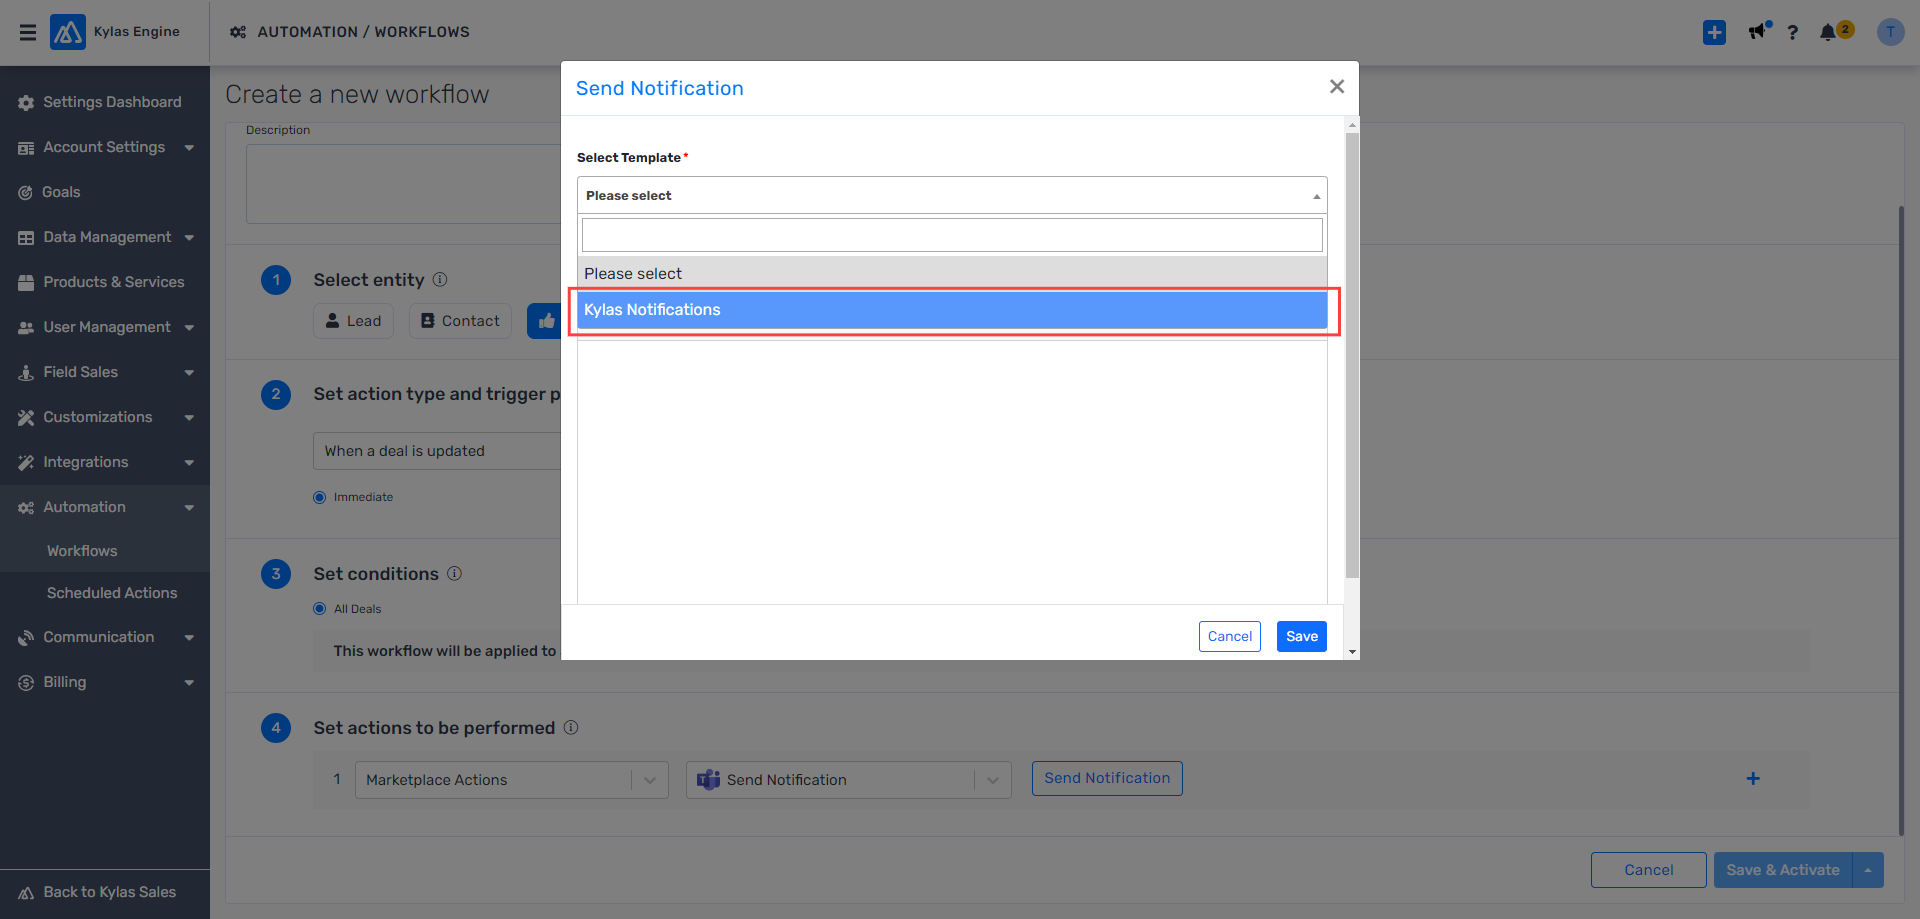This screenshot has height=919, width=1920.
Task: Open the Select Template dropdown
Action: (x=951, y=195)
